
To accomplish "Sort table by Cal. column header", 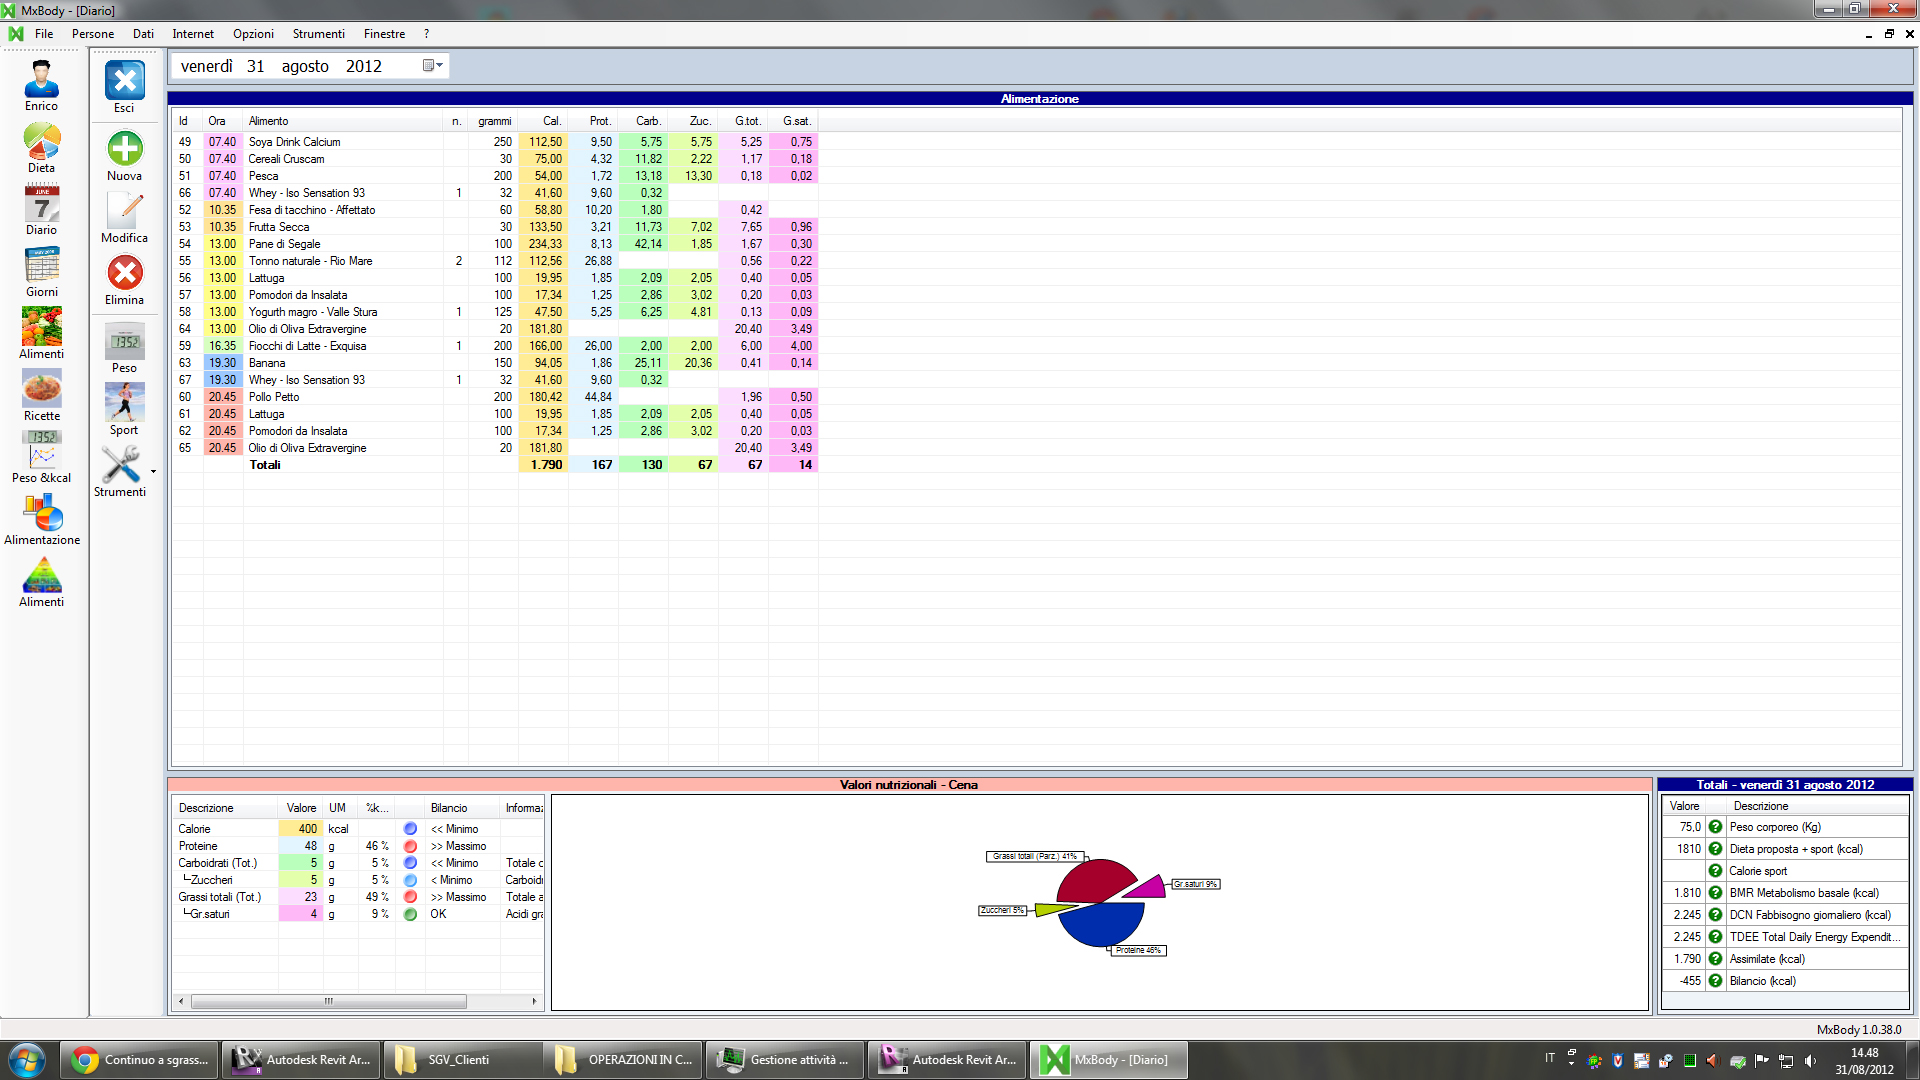I will click(x=543, y=121).
